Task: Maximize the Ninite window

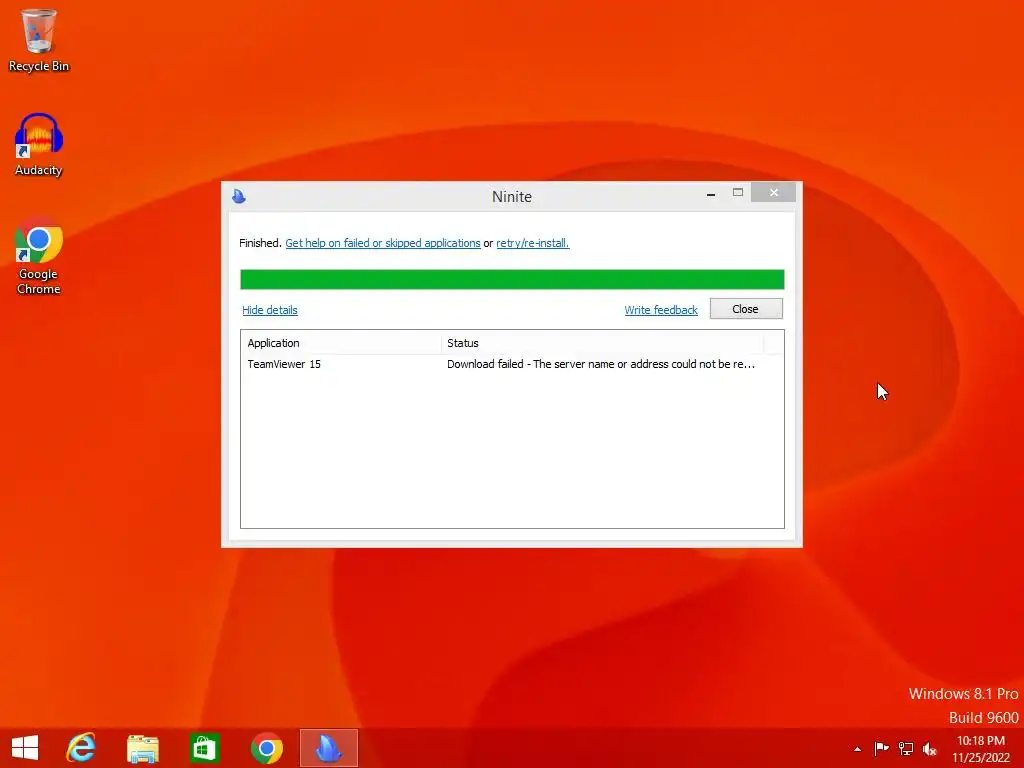Action: [x=738, y=193]
